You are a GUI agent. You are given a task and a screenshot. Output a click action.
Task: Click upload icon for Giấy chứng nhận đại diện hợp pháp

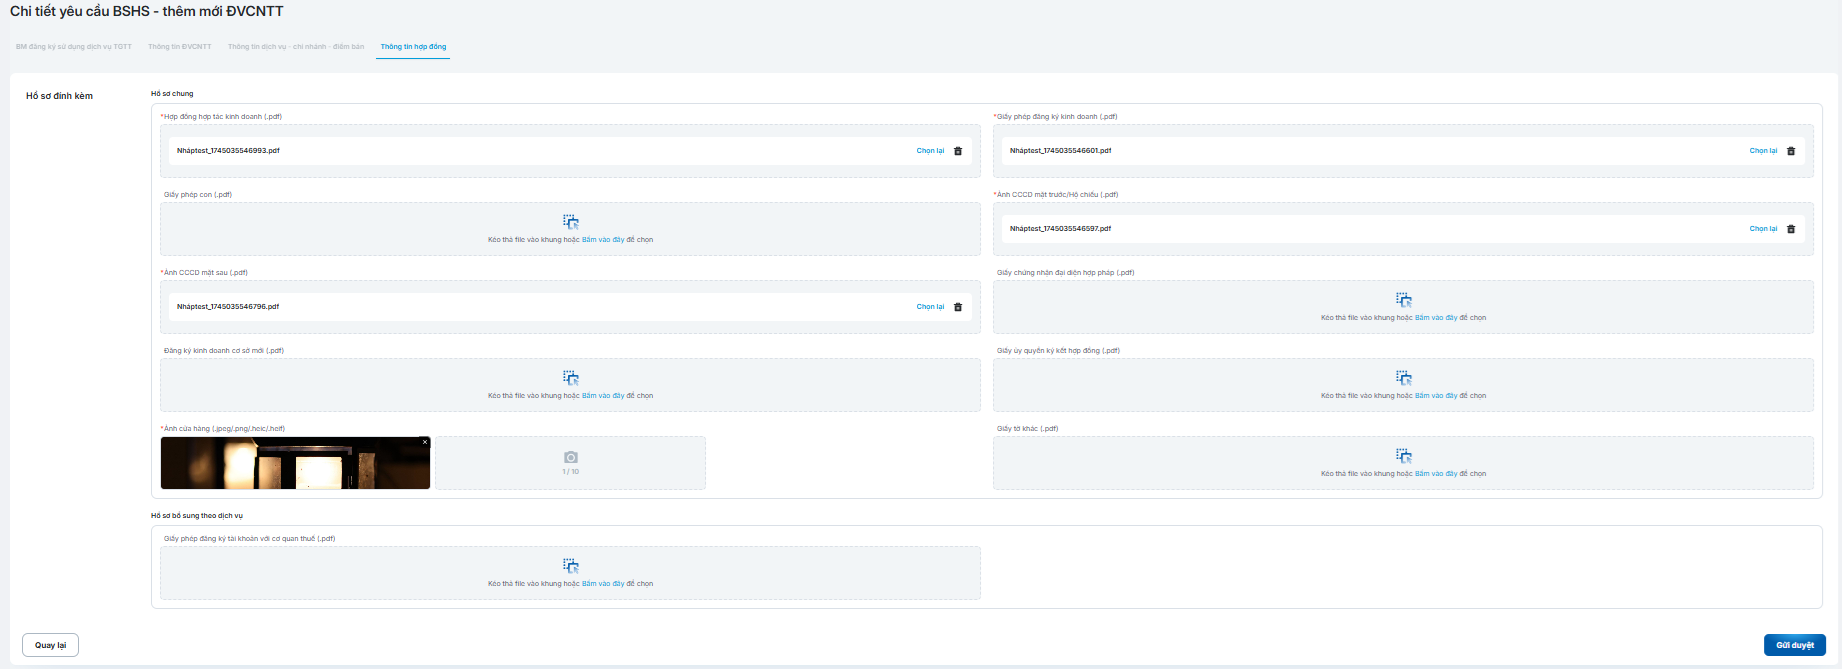click(1404, 300)
